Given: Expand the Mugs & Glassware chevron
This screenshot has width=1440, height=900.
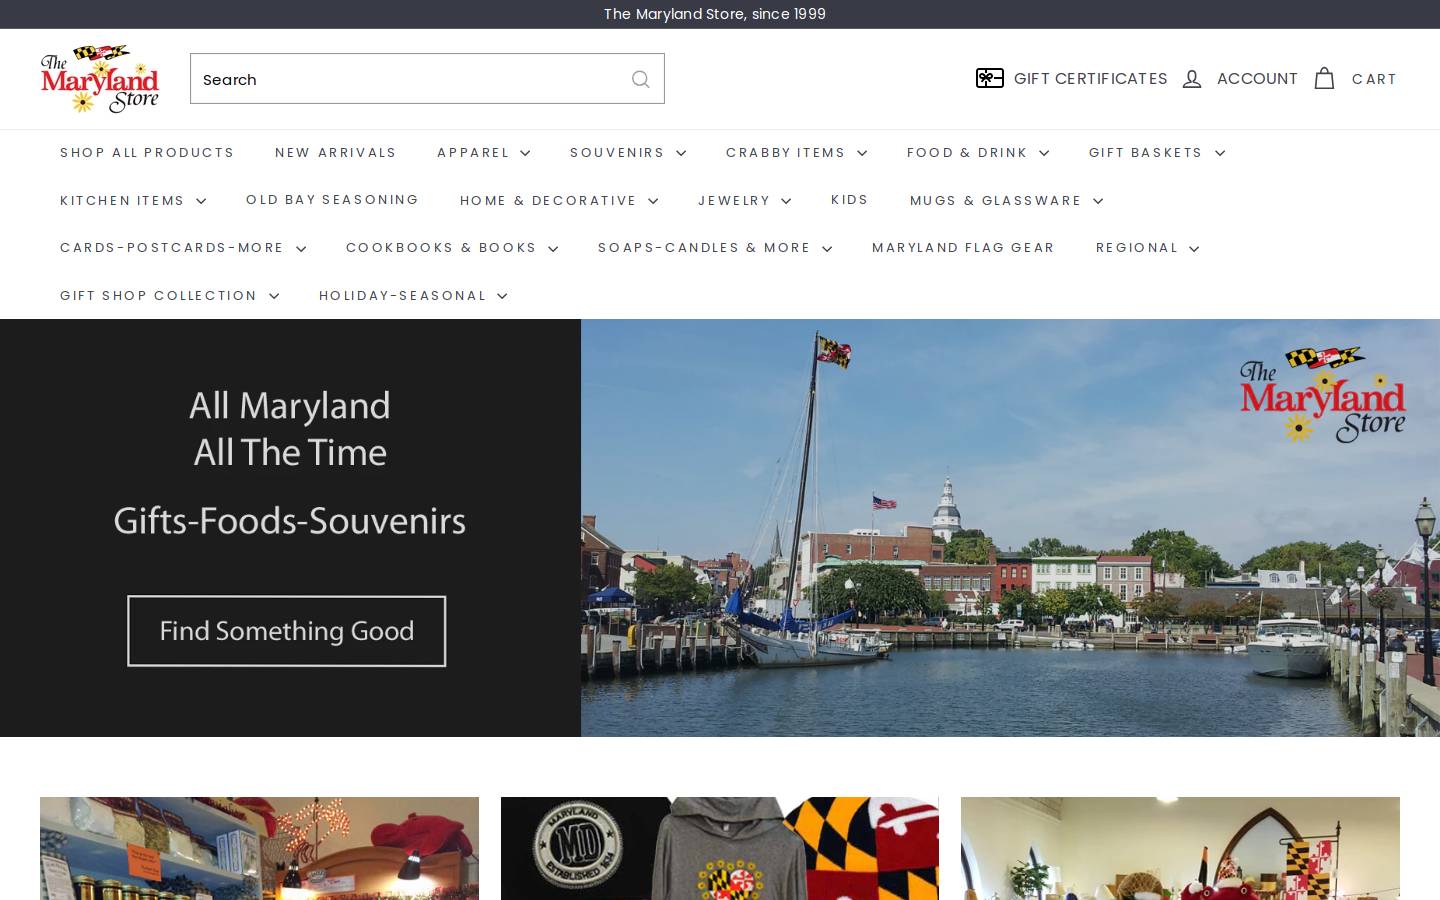Looking at the screenshot, I should coord(1098,201).
